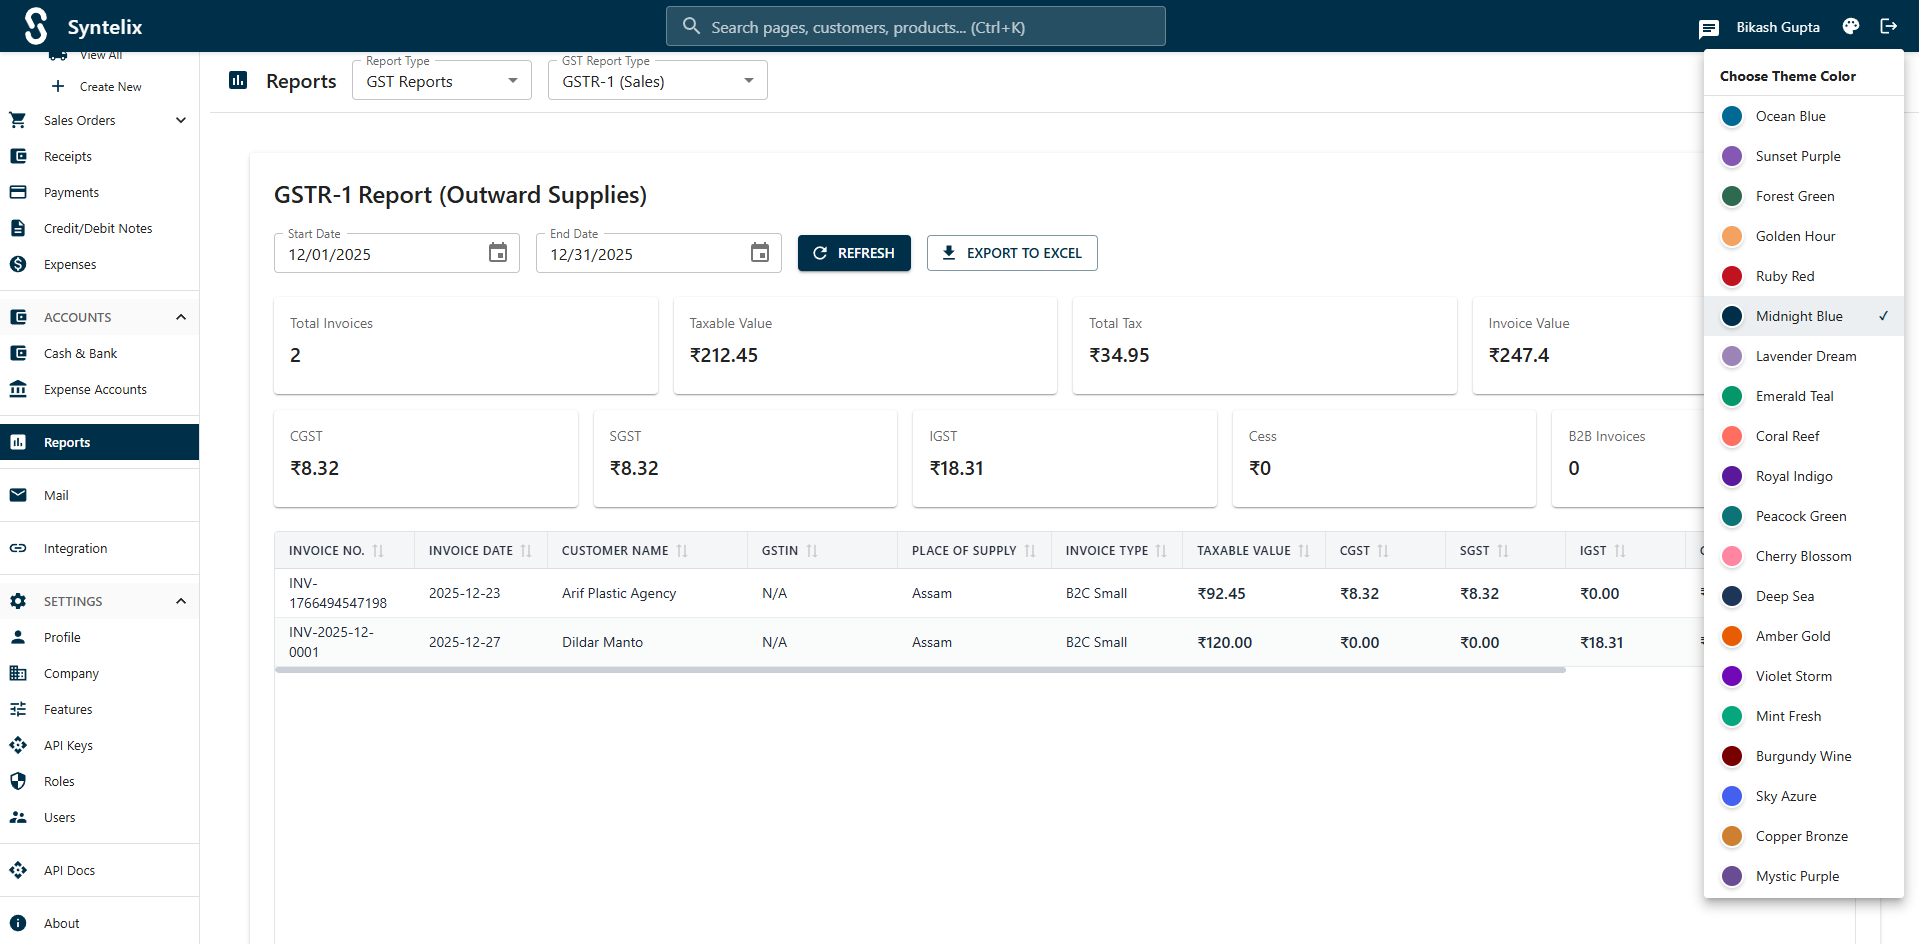Image resolution: width=1919 pixels, height=944 pixels.
Task: Click the logout icon top right
Action: point(1889,26)
